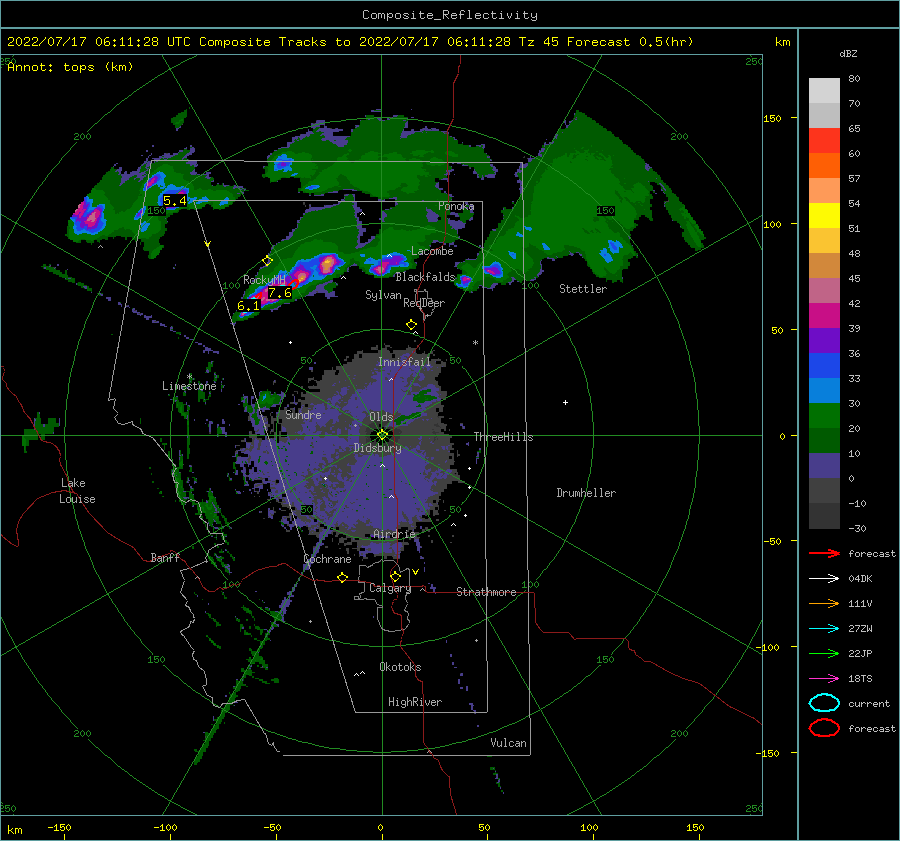Click the Drumheller city label
Screen dimensions: 900x841
586,493
